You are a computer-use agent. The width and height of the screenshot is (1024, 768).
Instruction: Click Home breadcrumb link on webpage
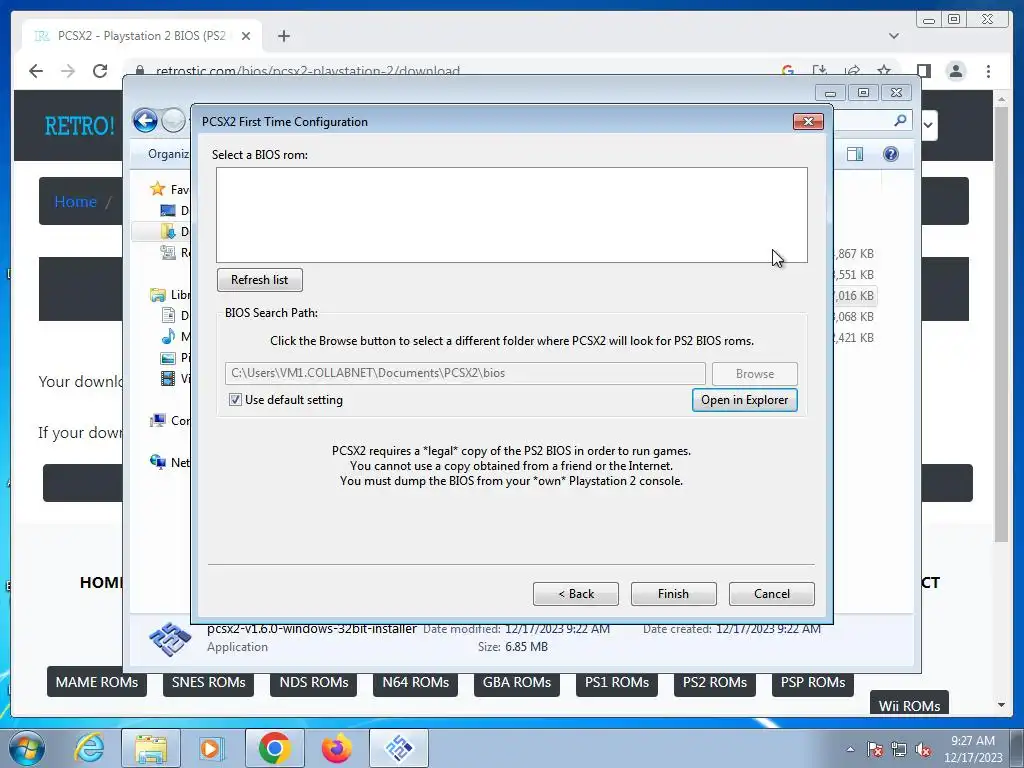click(75, 201)
